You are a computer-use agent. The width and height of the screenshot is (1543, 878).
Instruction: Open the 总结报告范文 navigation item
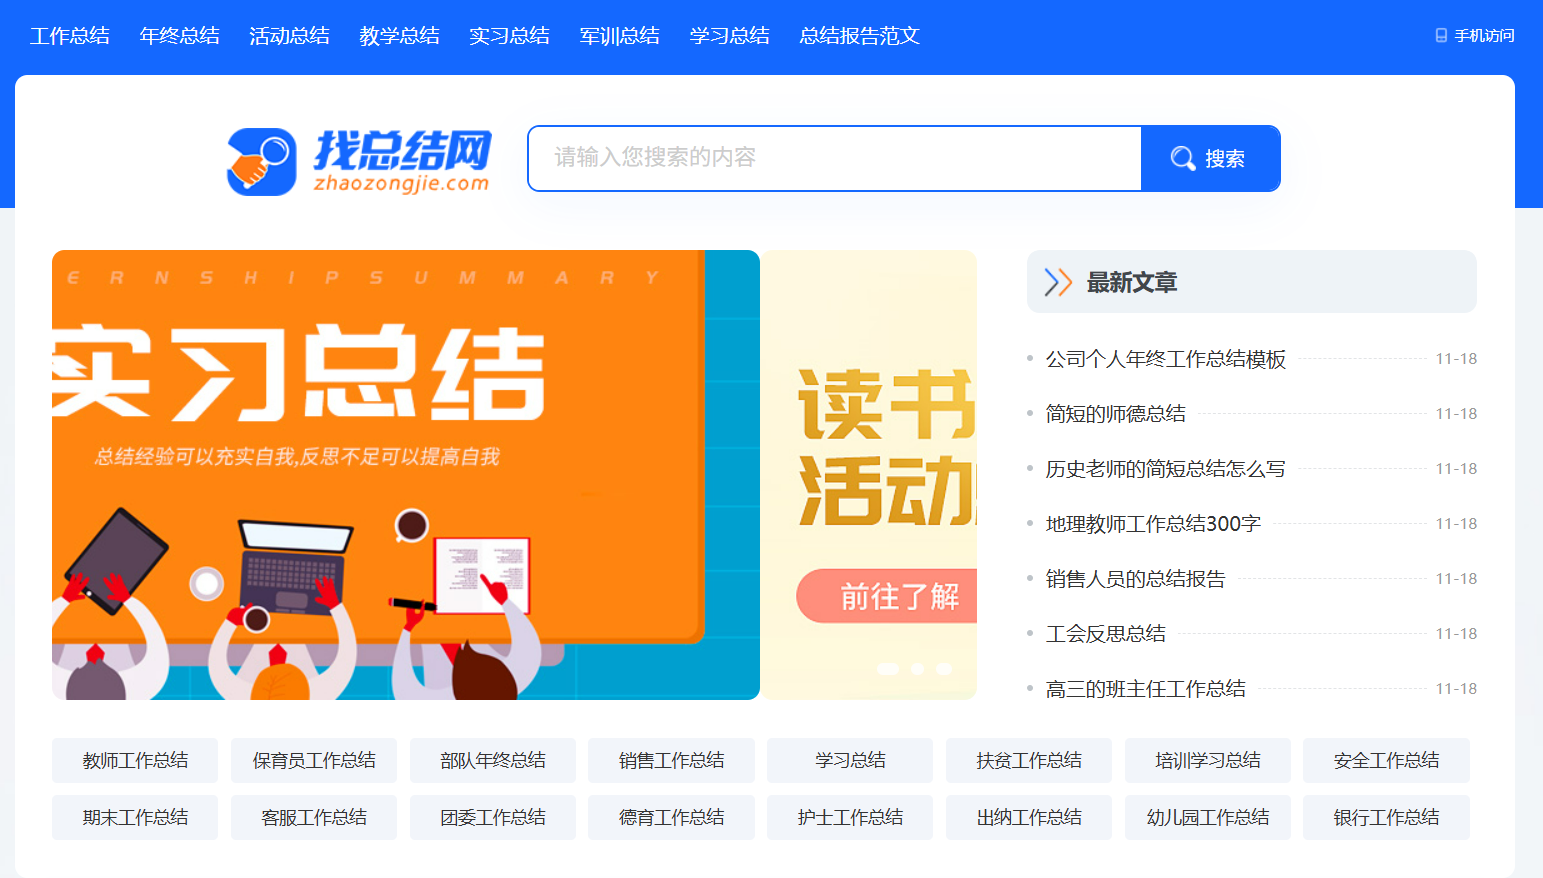click(859, 36)
